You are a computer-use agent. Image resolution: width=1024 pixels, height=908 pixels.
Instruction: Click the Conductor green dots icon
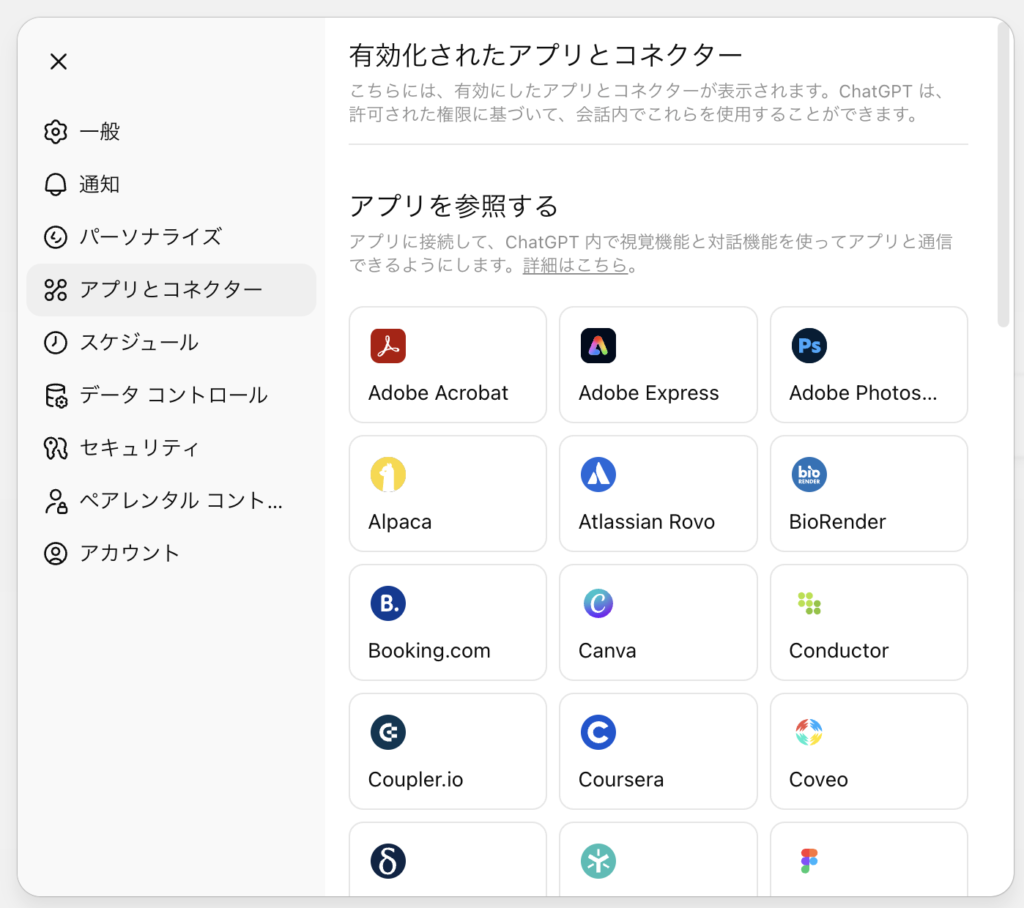809,604
